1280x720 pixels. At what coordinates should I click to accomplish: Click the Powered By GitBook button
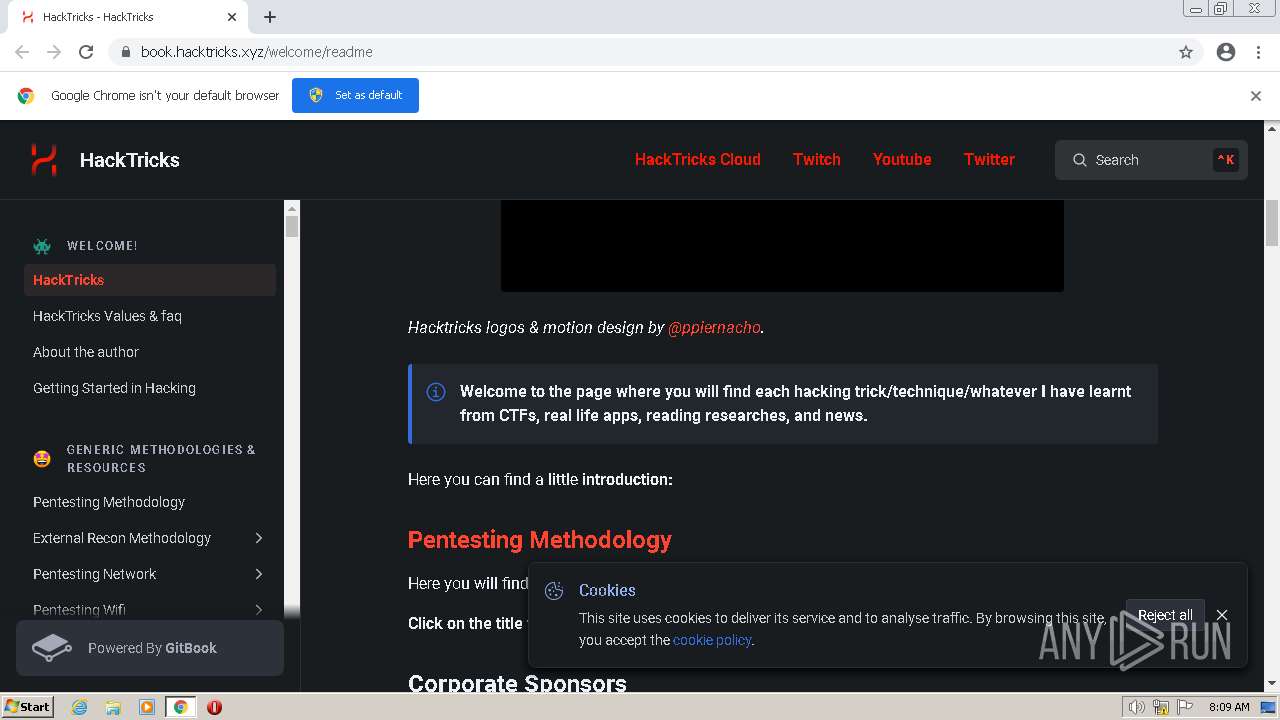click(150, 648)
